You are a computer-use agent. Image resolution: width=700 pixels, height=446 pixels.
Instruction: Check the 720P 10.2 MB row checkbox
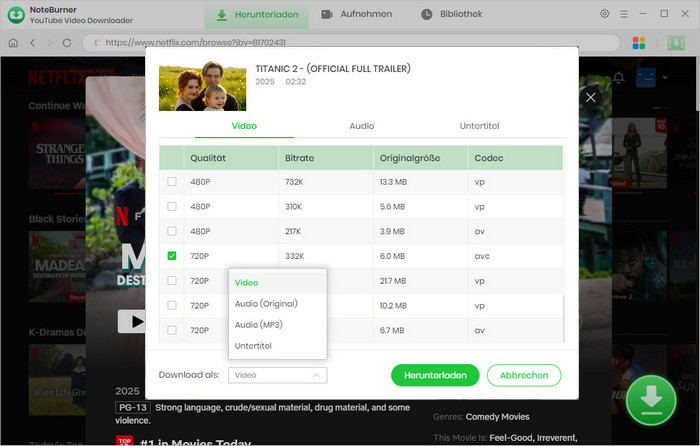[171, 305]
